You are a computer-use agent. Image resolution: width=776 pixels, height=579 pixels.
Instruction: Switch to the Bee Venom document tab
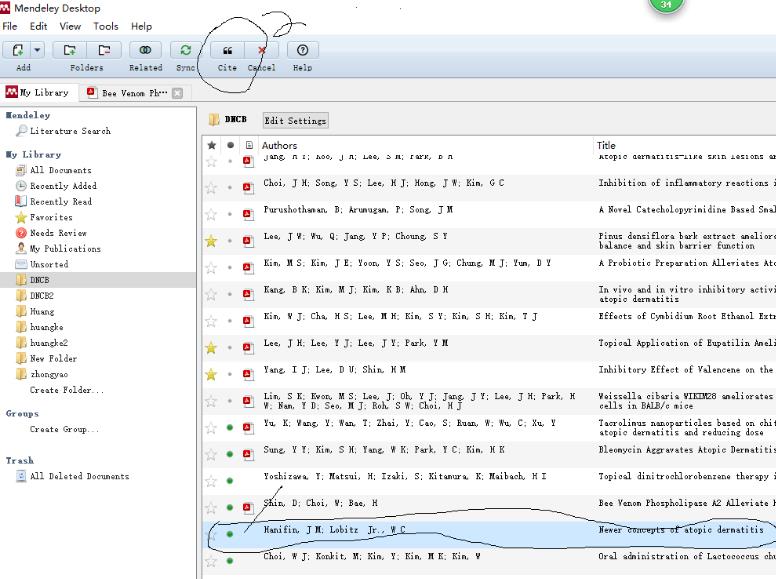point(130,93)
